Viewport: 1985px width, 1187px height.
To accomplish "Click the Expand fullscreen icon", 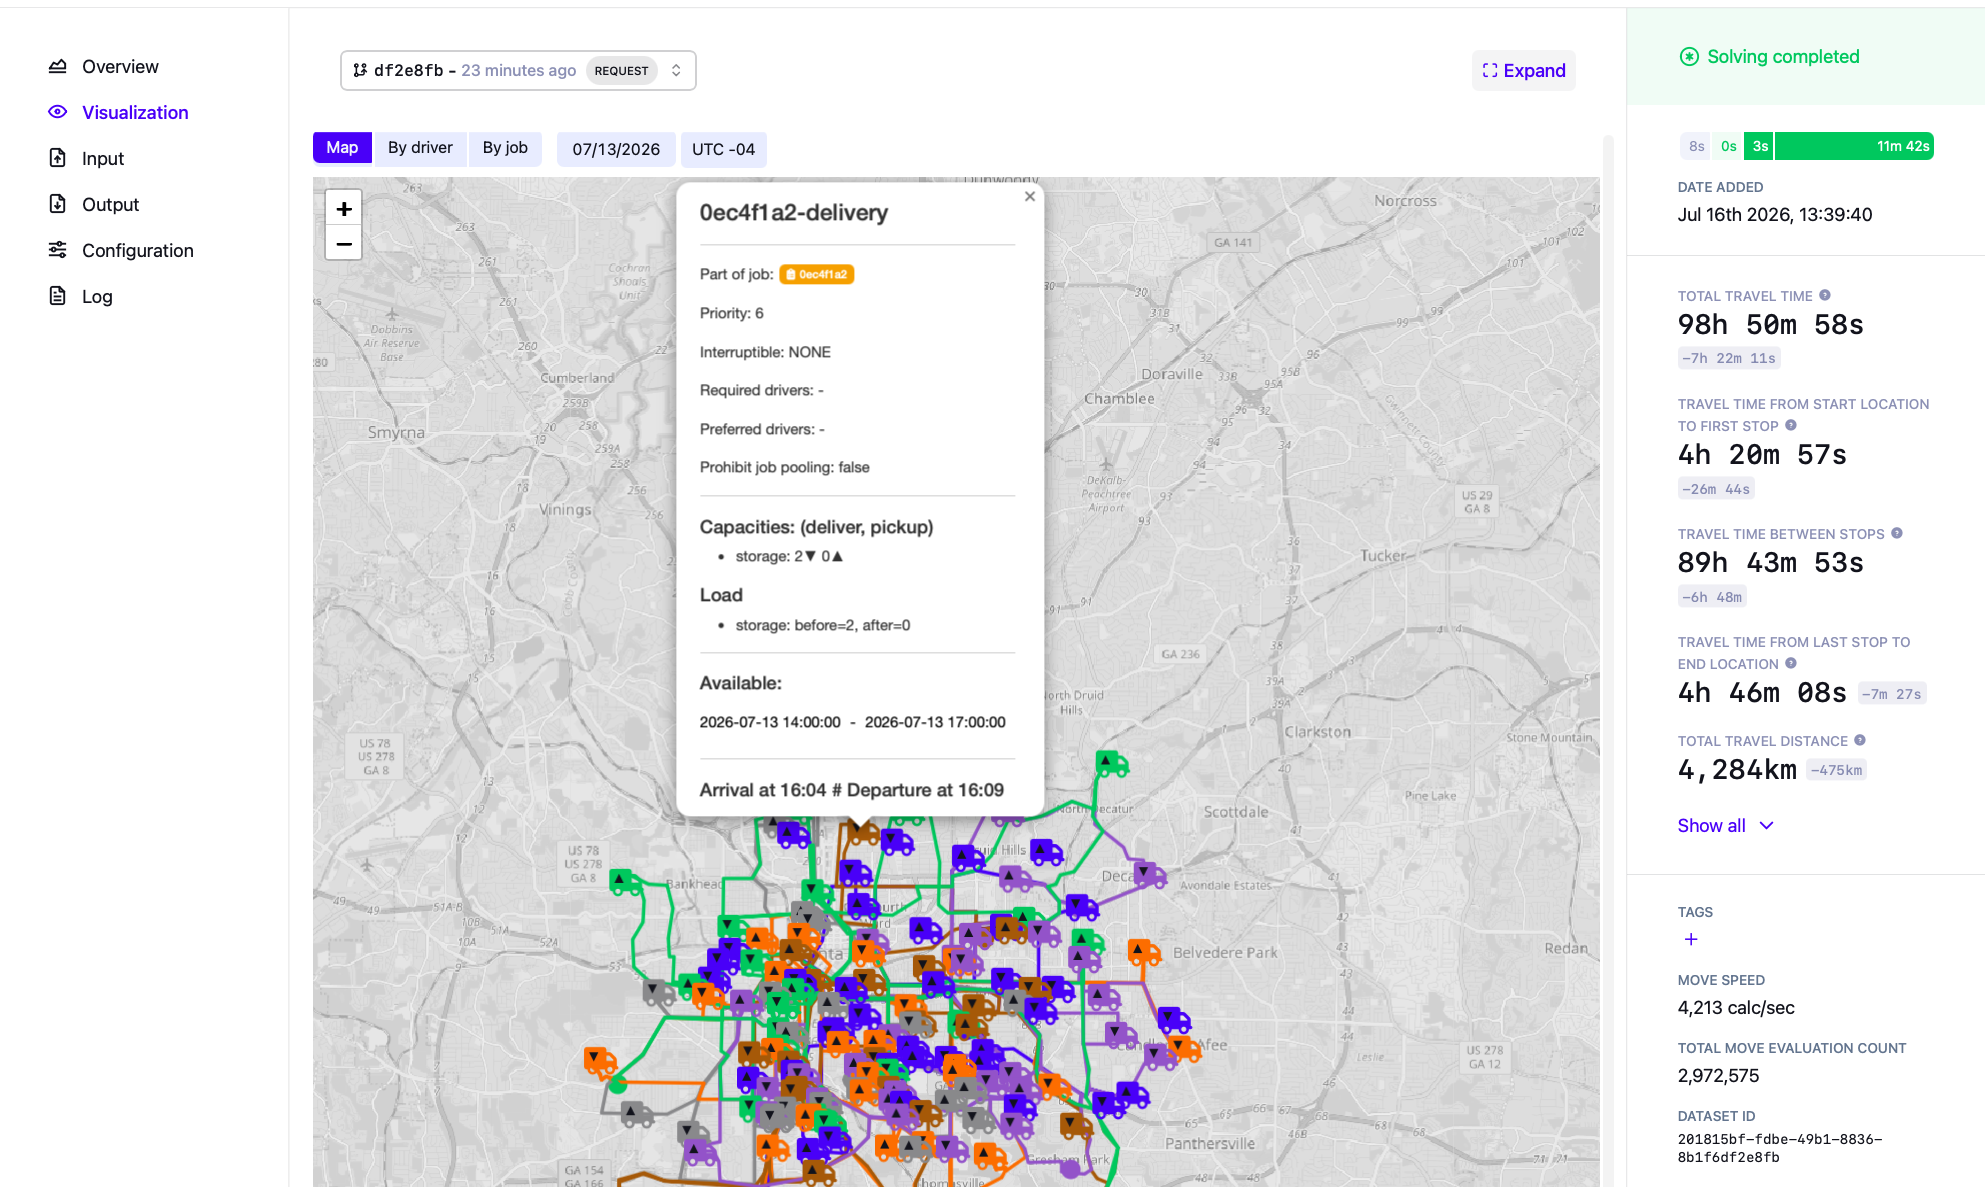I will click(x=1490, y=70).
